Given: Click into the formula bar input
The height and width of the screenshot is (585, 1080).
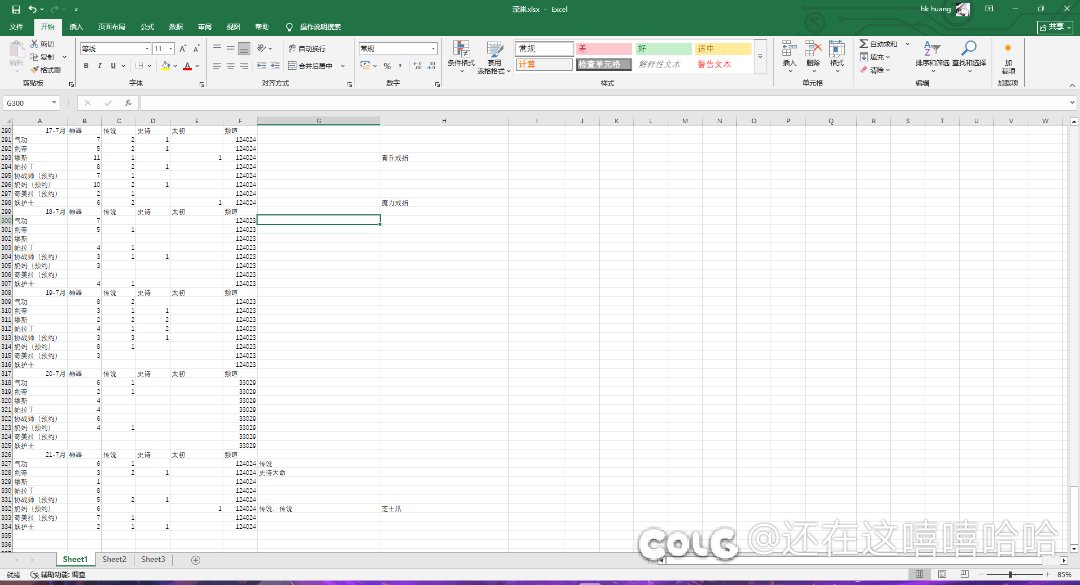Looking at the screenshot, I should click(x=604, y=103).
